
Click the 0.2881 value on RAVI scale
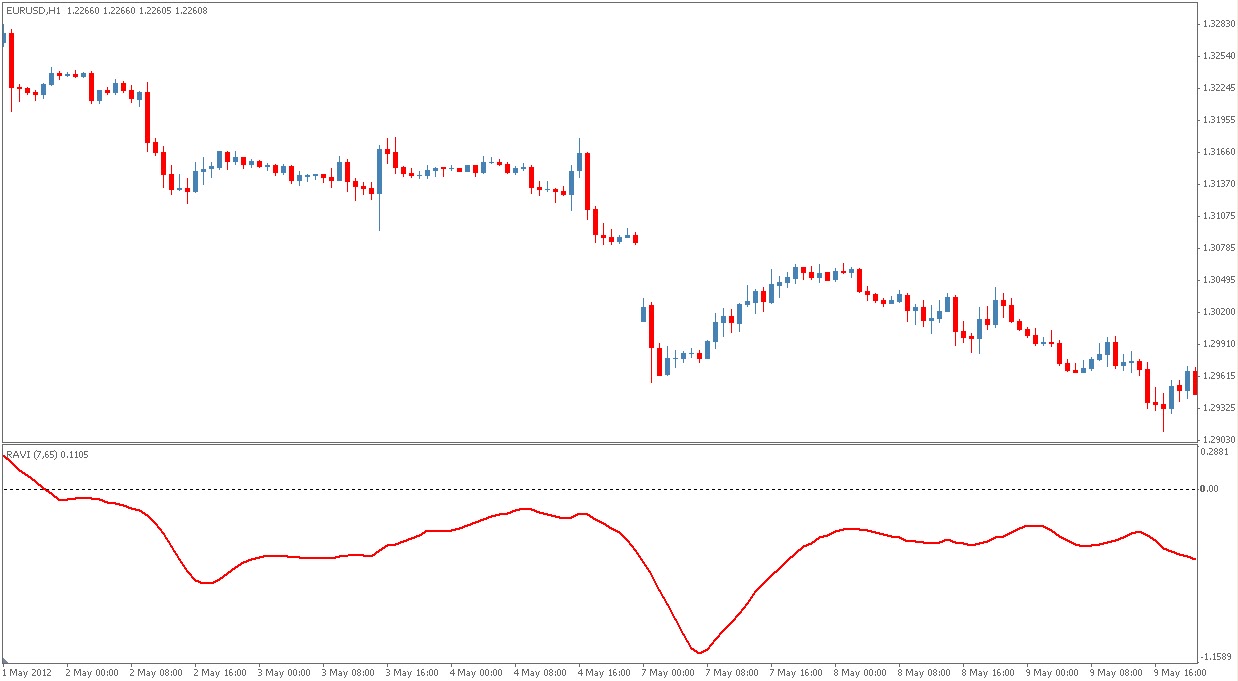pyautogui.click(x=1215, y=453)
